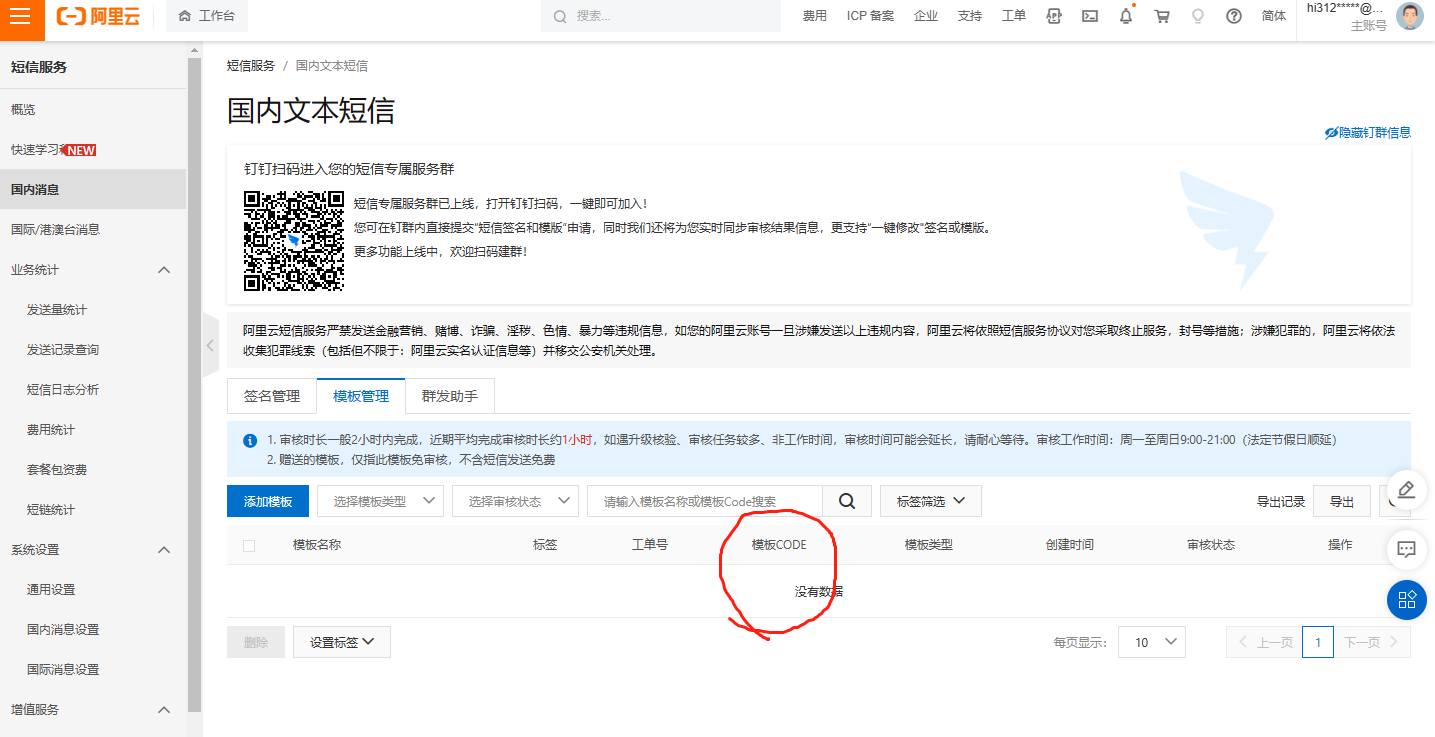The width and height of the screenshot is (1435, 737).
Task: Click the template name search input field
Action: coord(705,501)
